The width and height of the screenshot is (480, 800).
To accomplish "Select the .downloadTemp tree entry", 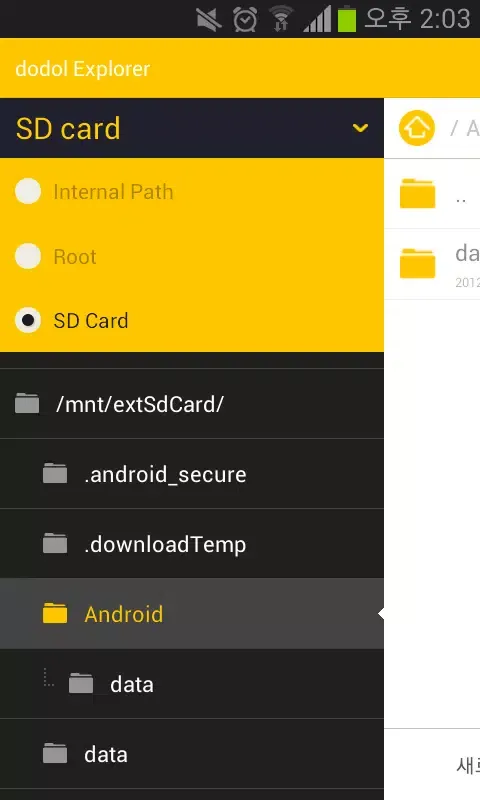I will click(x=192, y=544).
